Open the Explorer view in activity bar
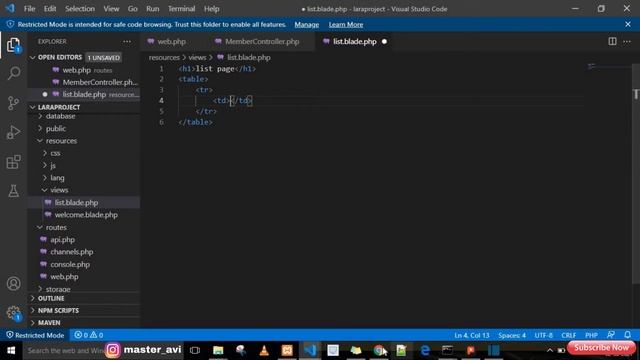The width and height of the screenshot is (640, 360). tap(13, 44)
